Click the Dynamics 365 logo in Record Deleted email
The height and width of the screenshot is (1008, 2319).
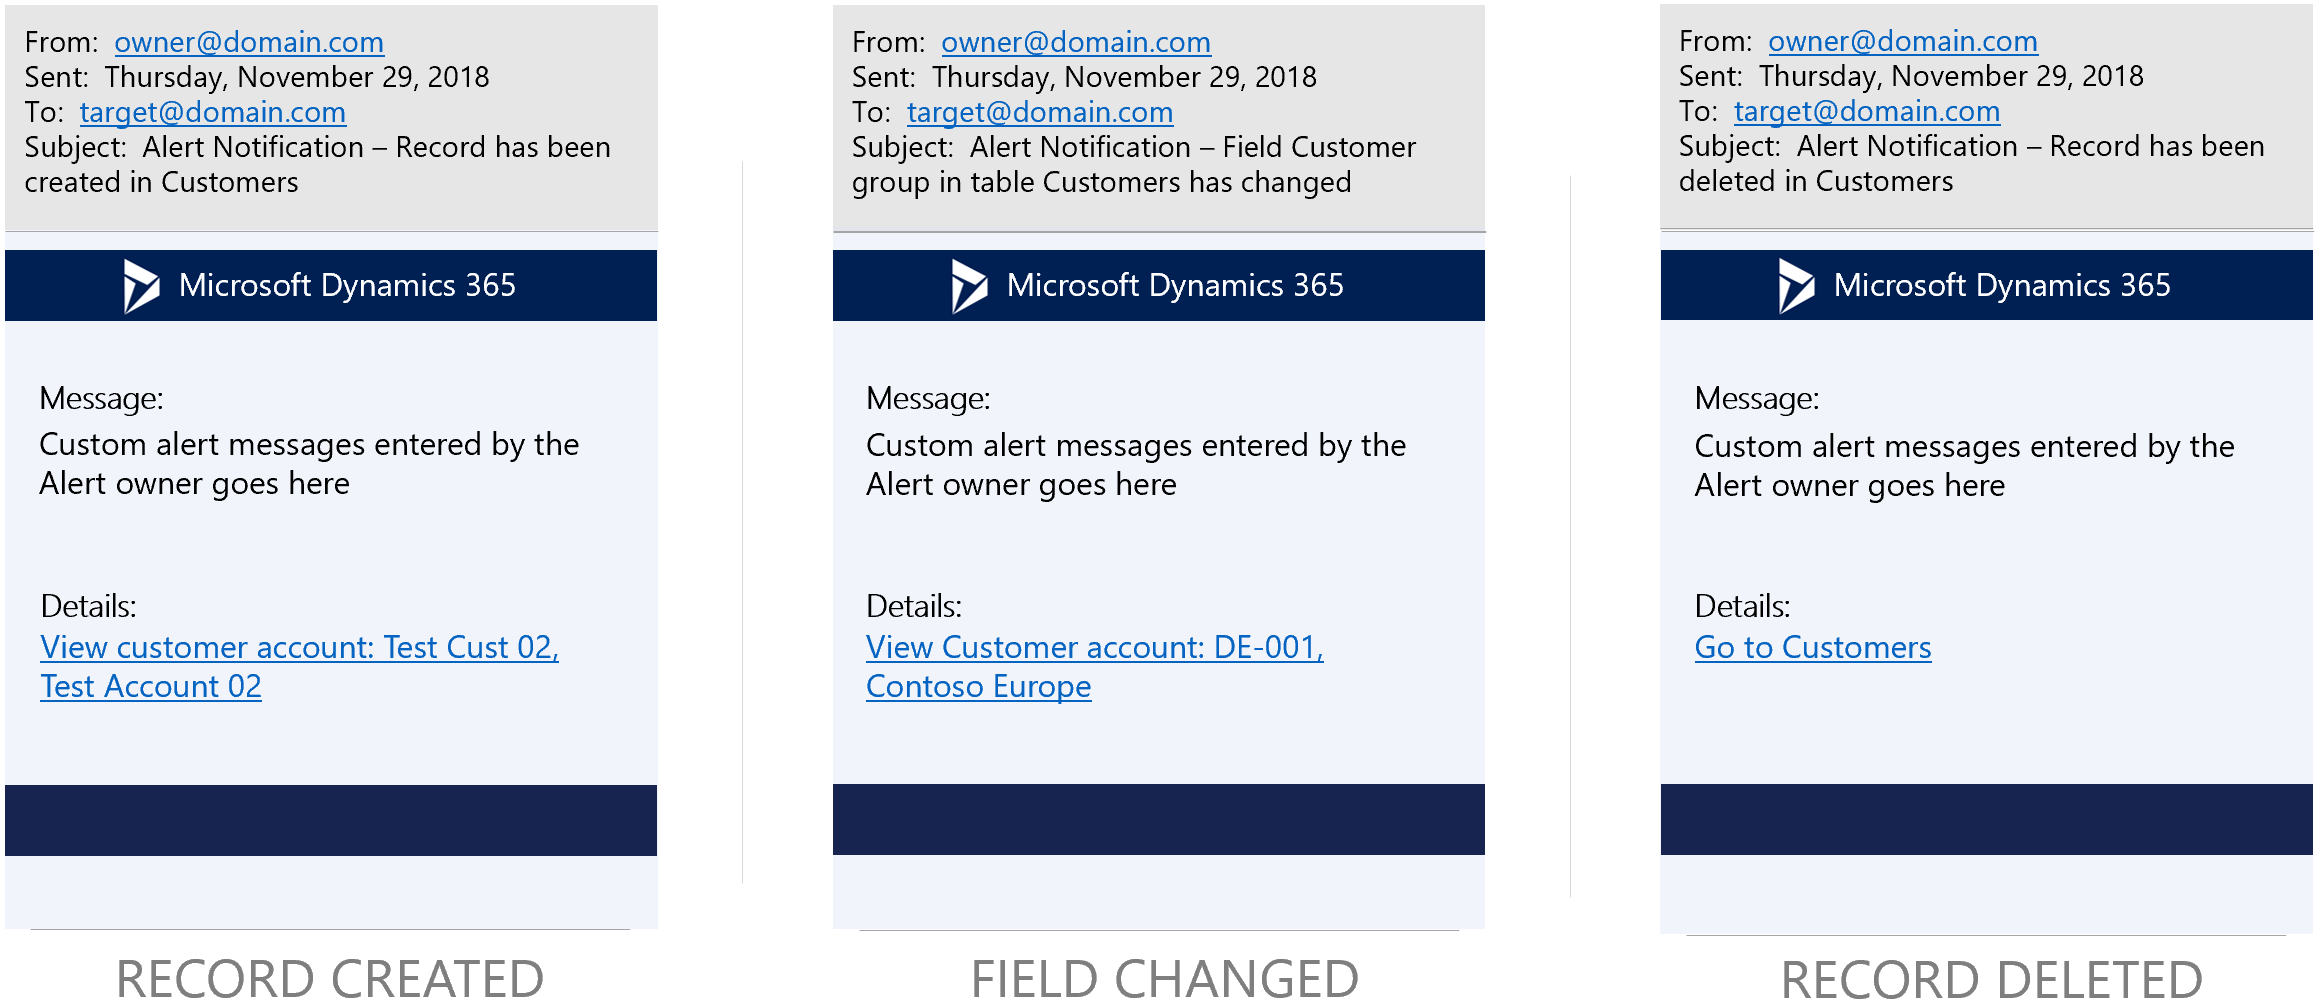click(1796, 284)
